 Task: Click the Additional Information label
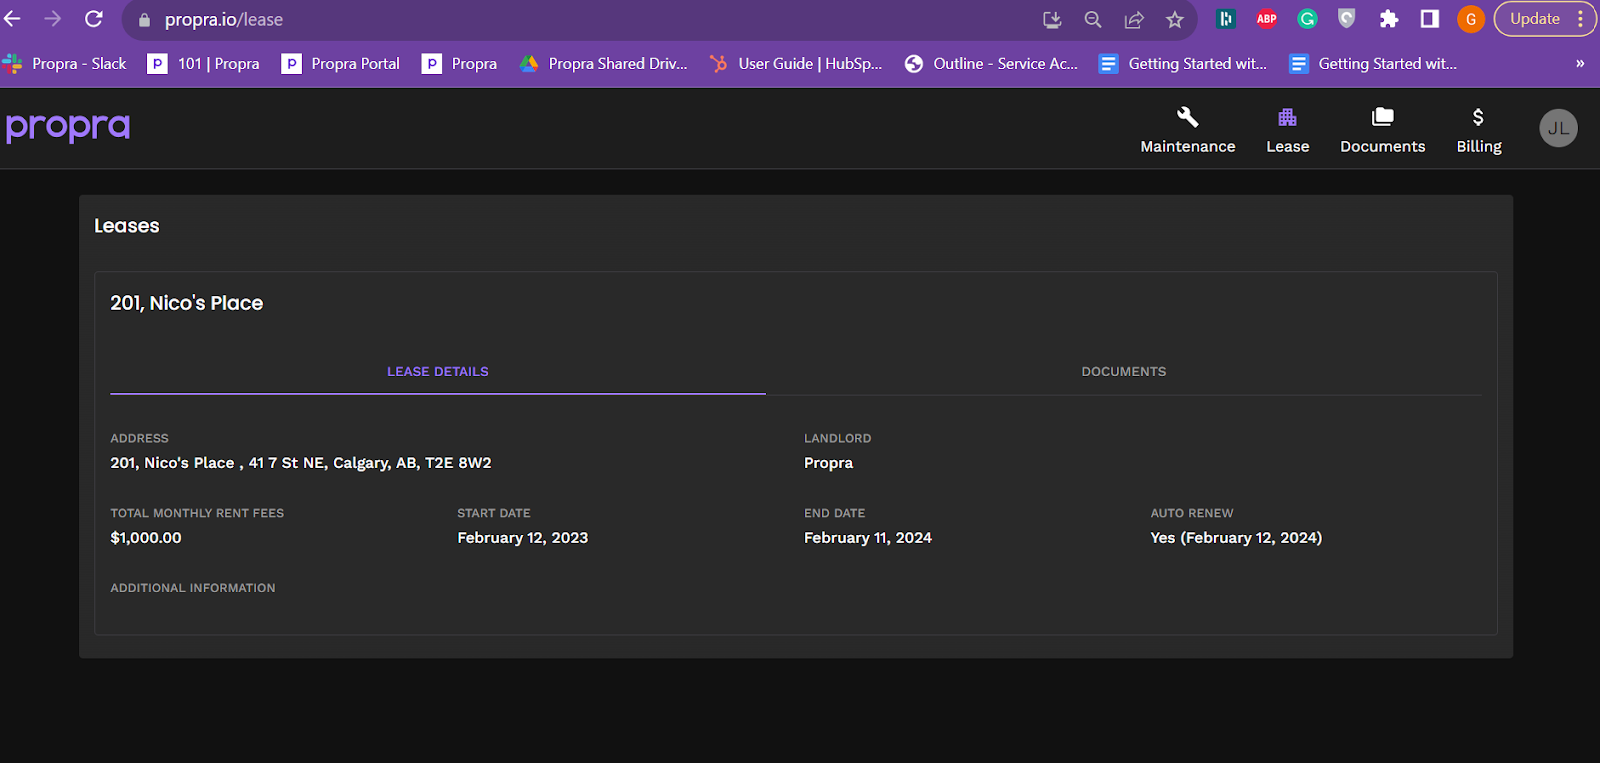(193, 588)
